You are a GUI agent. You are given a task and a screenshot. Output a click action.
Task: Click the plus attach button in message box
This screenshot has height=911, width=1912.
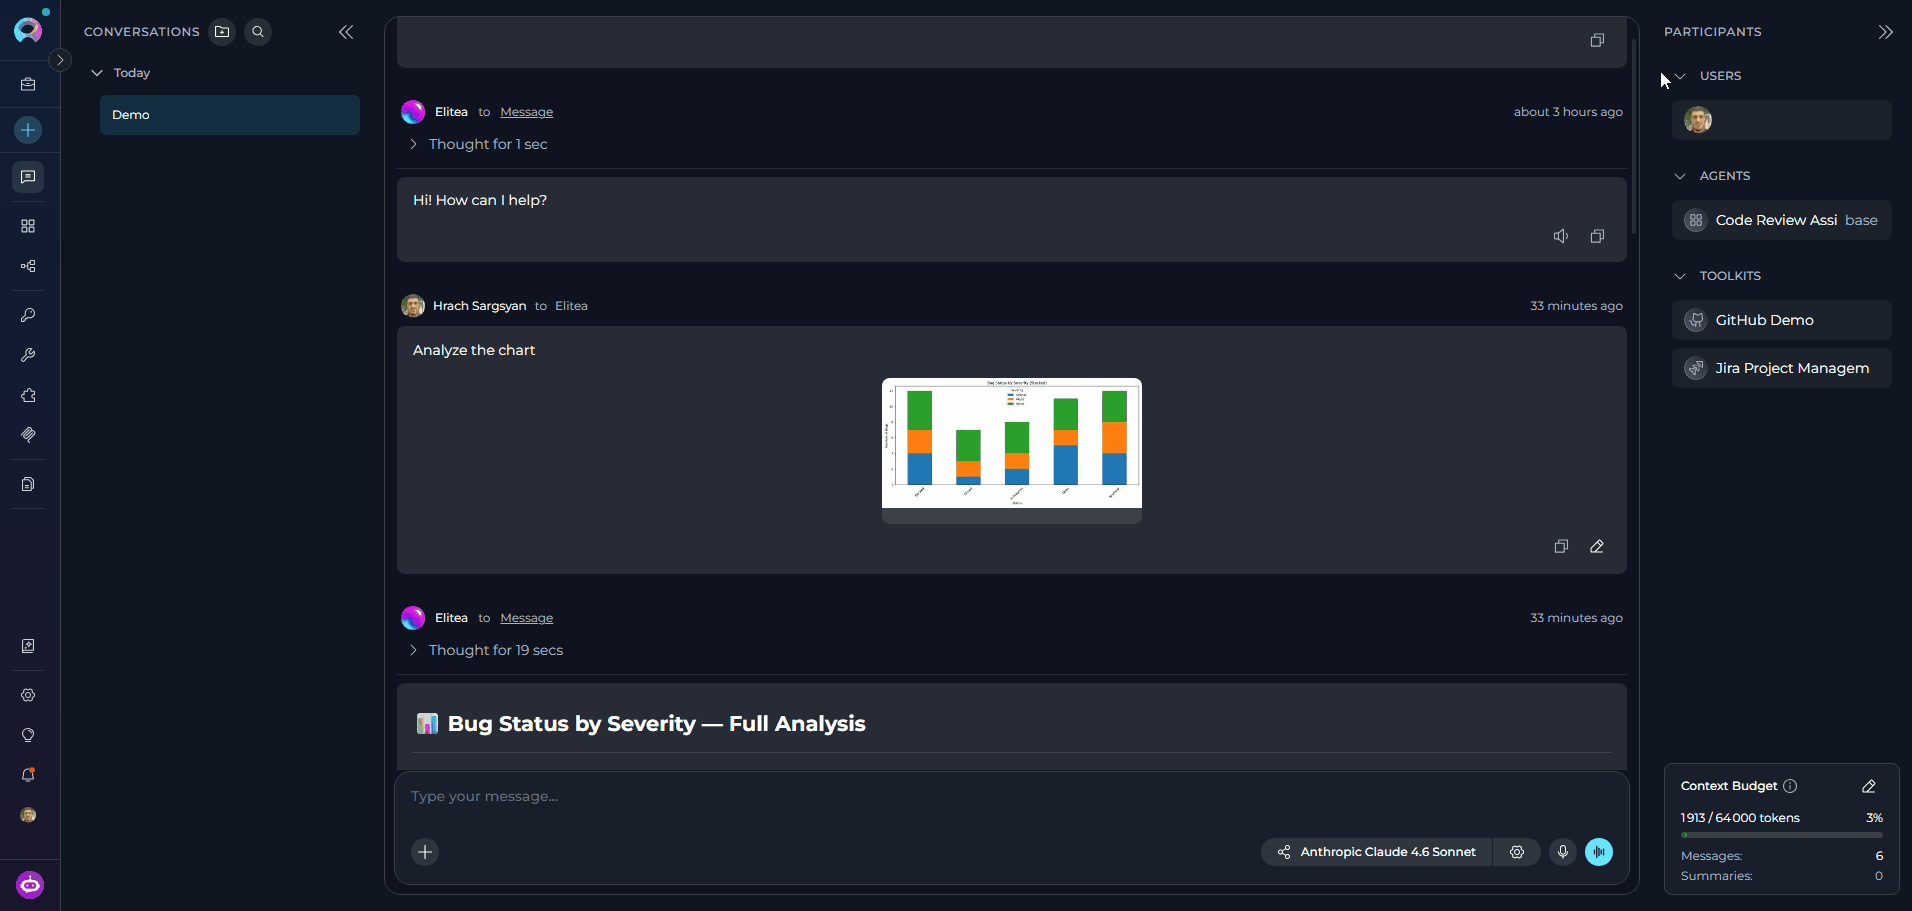pos(425,852)
